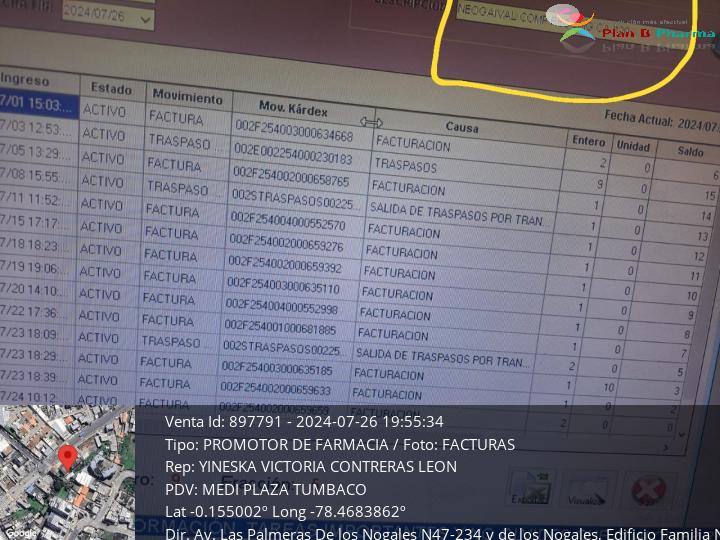Screen dimensions: 720x540
Task: Click the 7/19 19:06 ingreso cell
Action: 35,266
